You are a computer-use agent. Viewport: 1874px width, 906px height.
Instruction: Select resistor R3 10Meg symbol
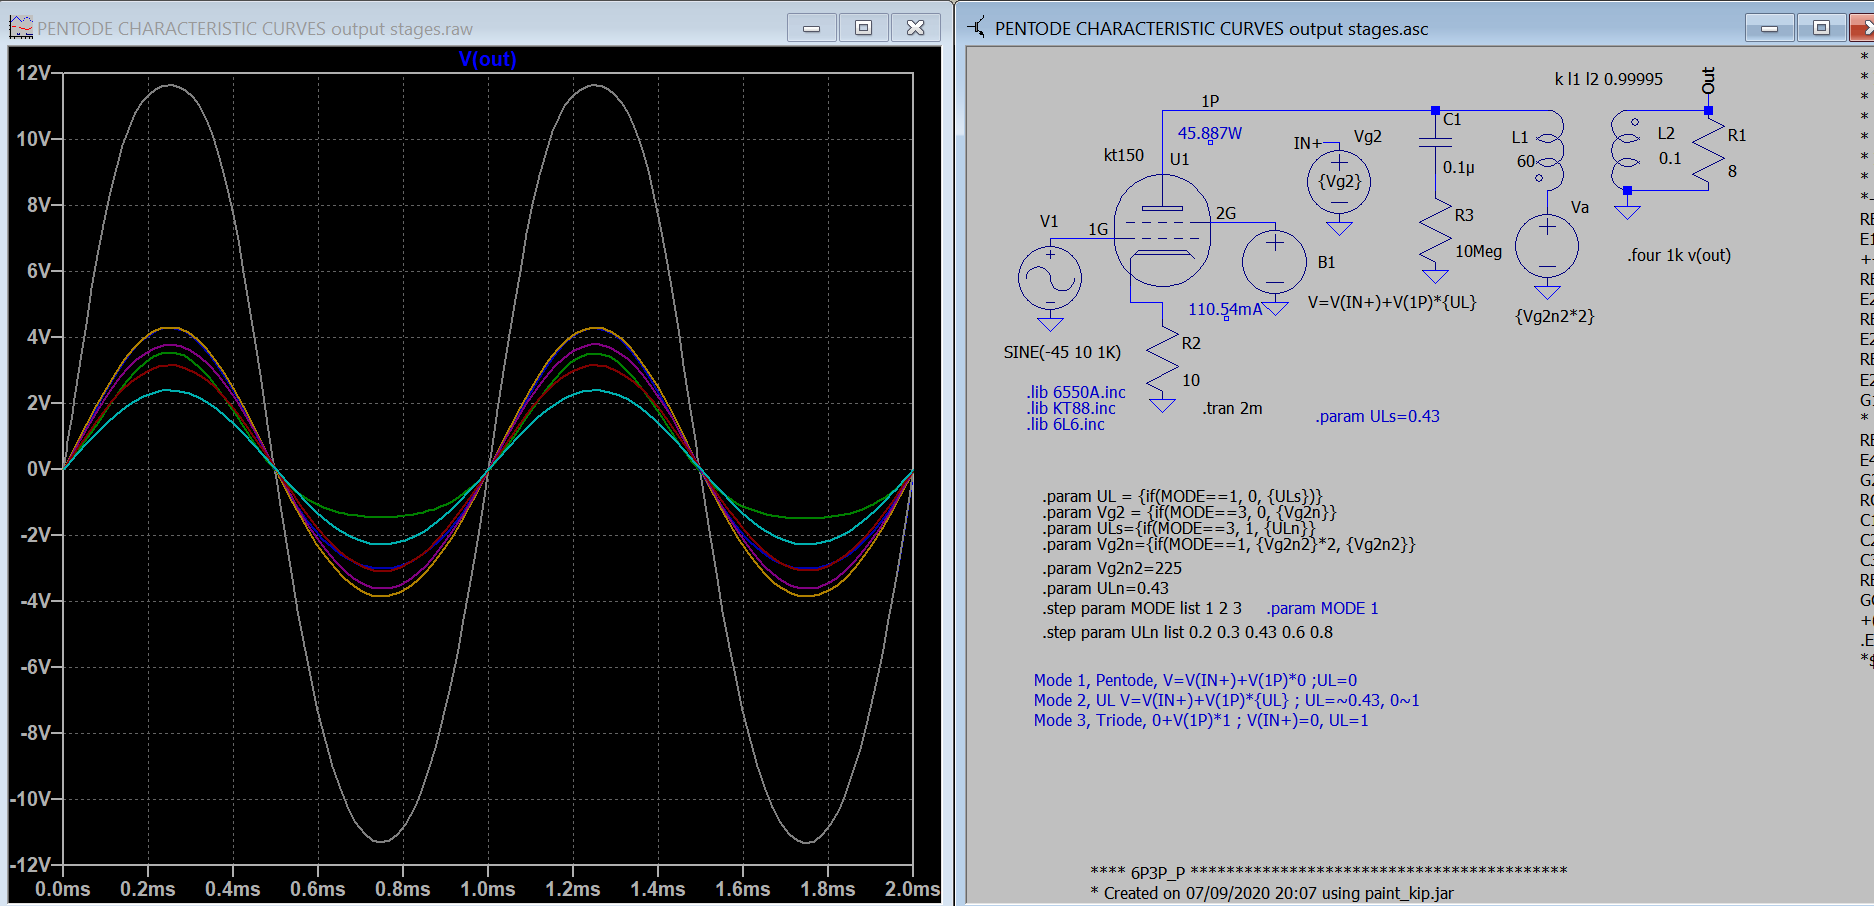point(1435,233)
